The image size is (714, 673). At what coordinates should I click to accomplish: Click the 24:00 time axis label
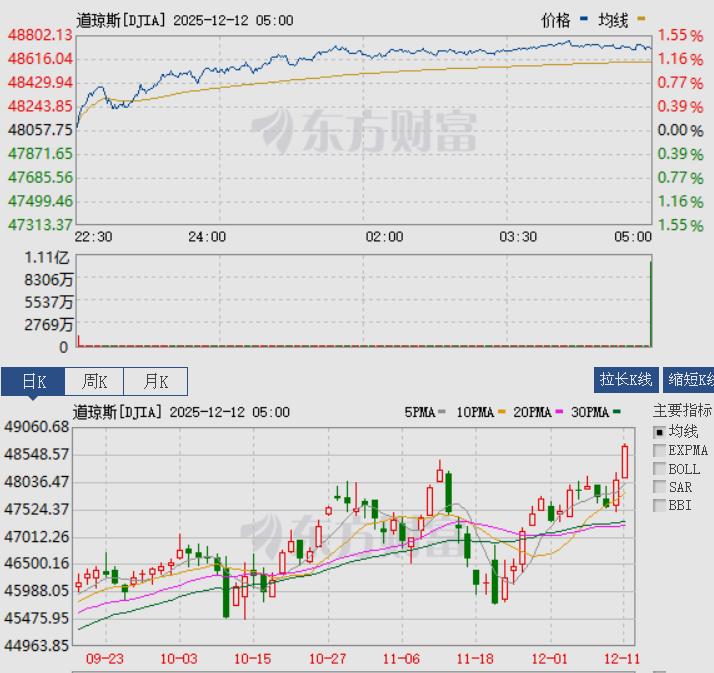[x=207, y=237]
